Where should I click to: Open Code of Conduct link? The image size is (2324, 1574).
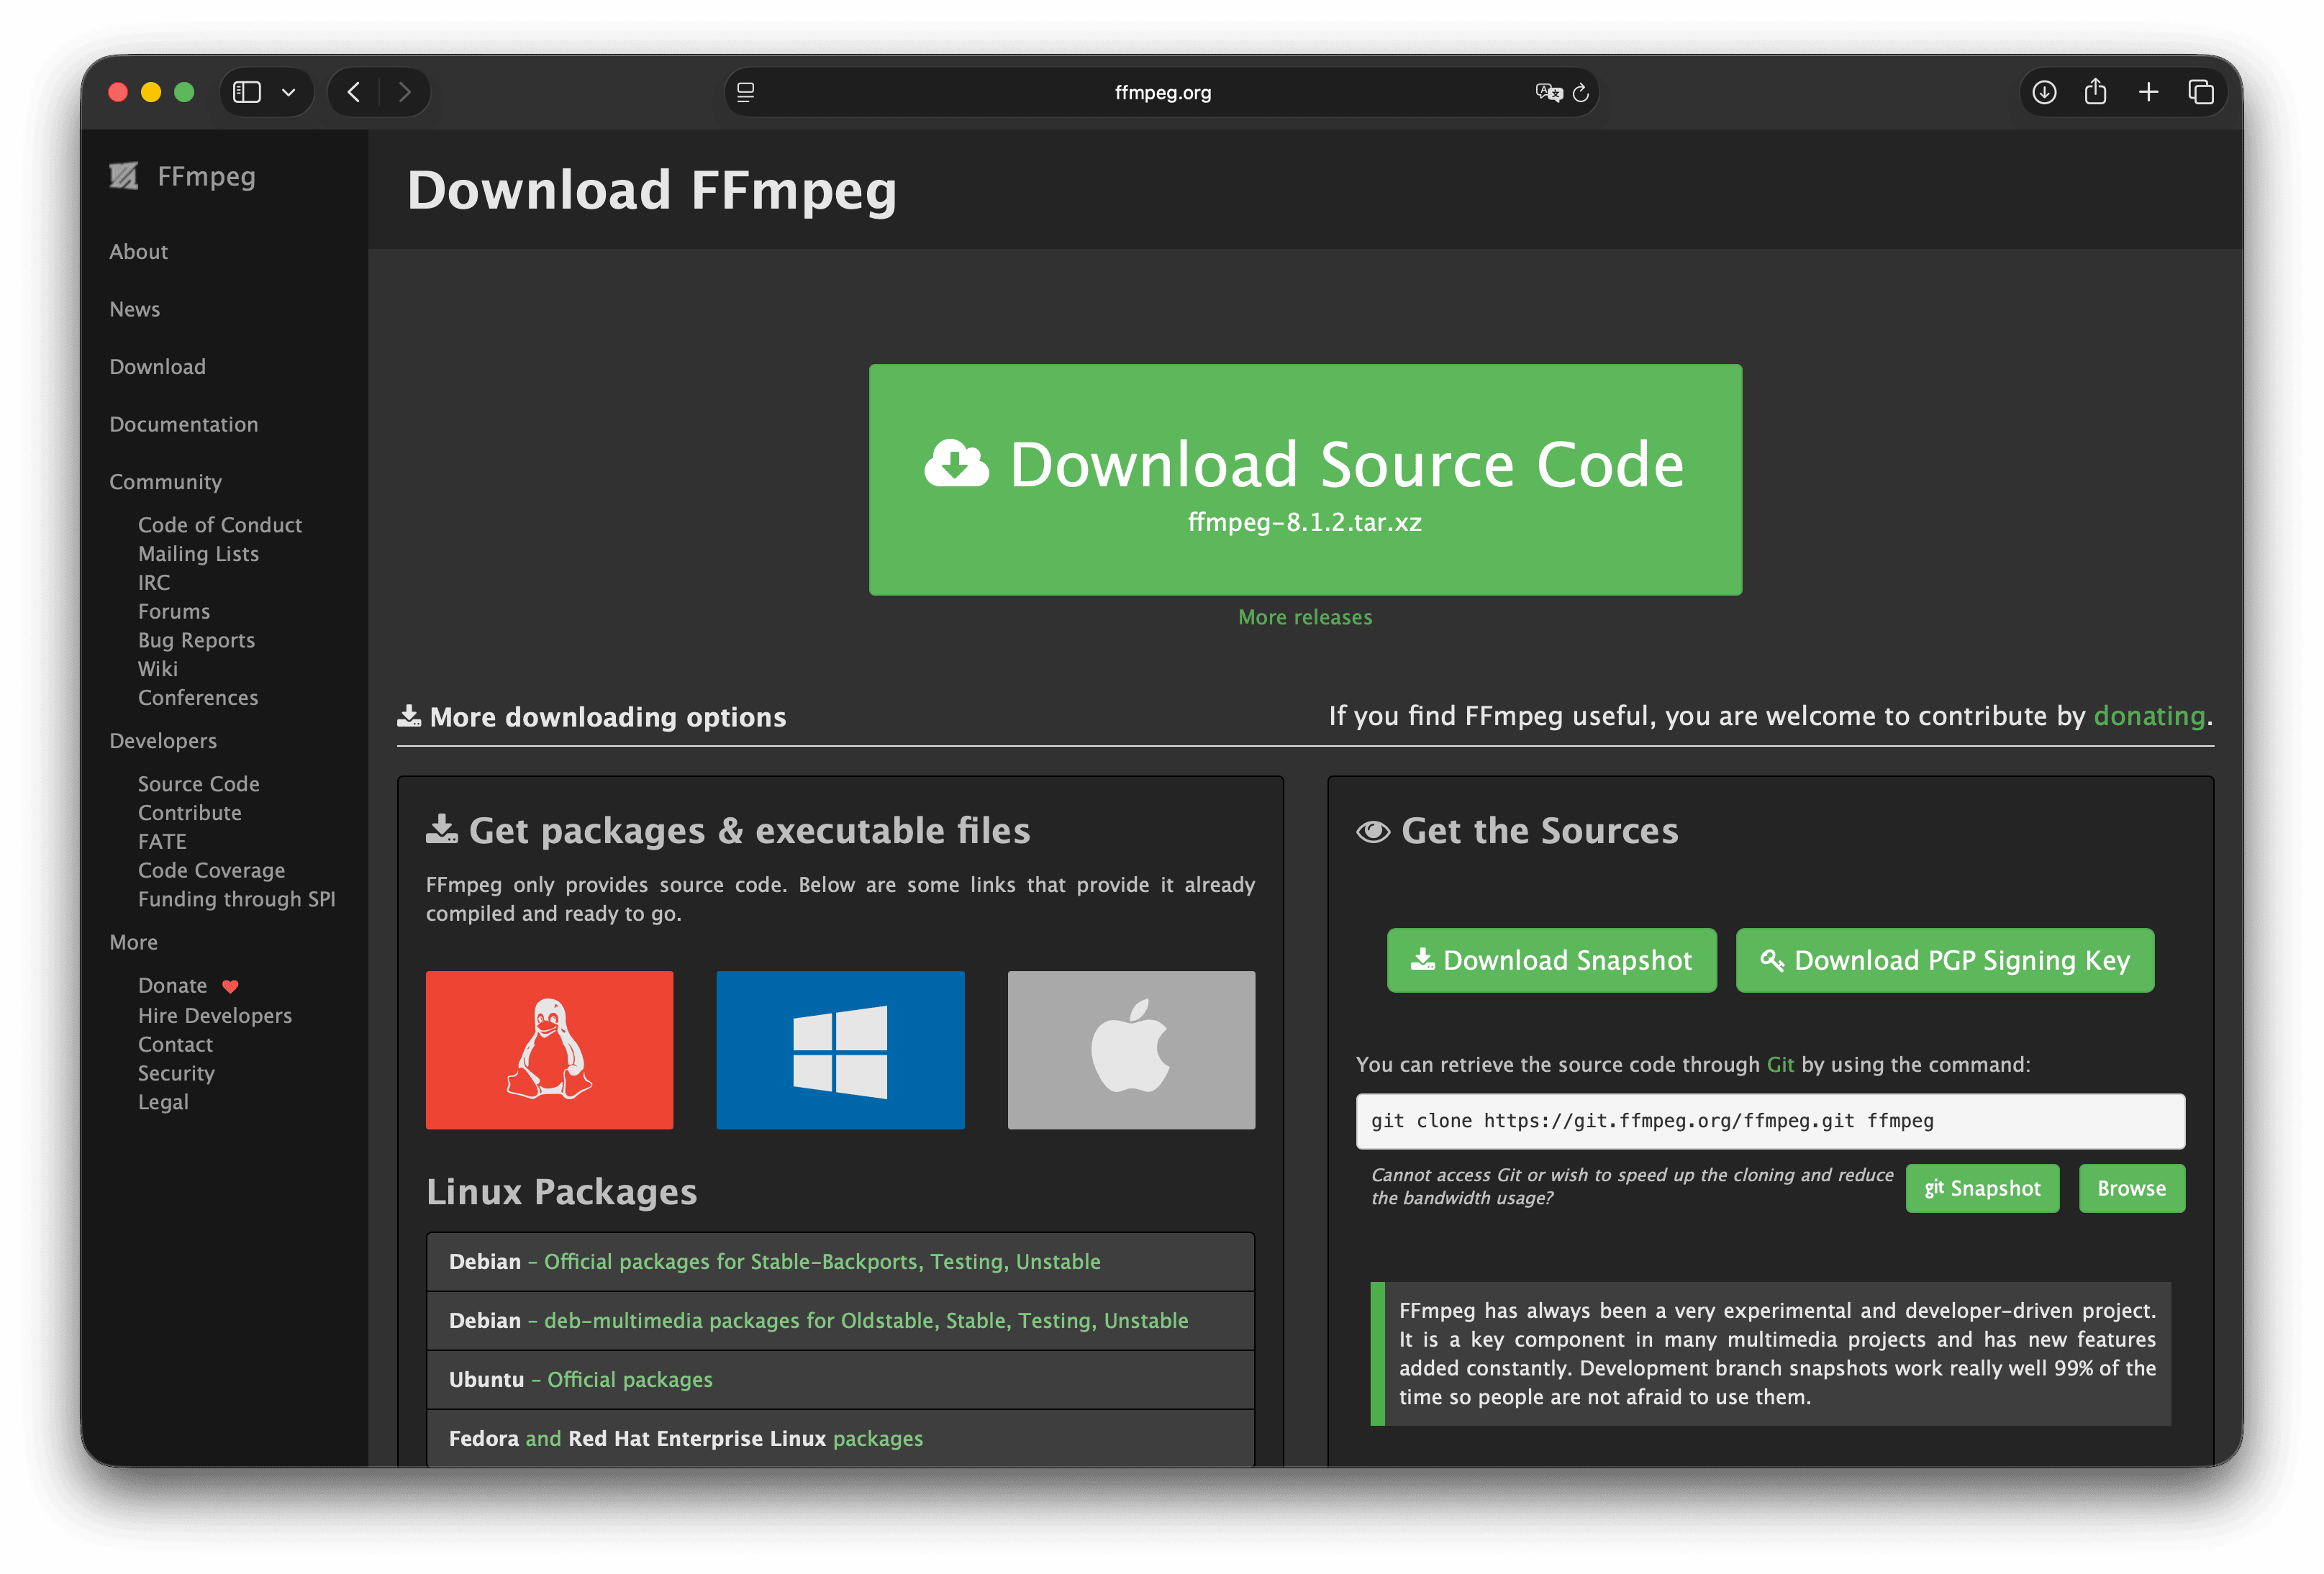220,525
